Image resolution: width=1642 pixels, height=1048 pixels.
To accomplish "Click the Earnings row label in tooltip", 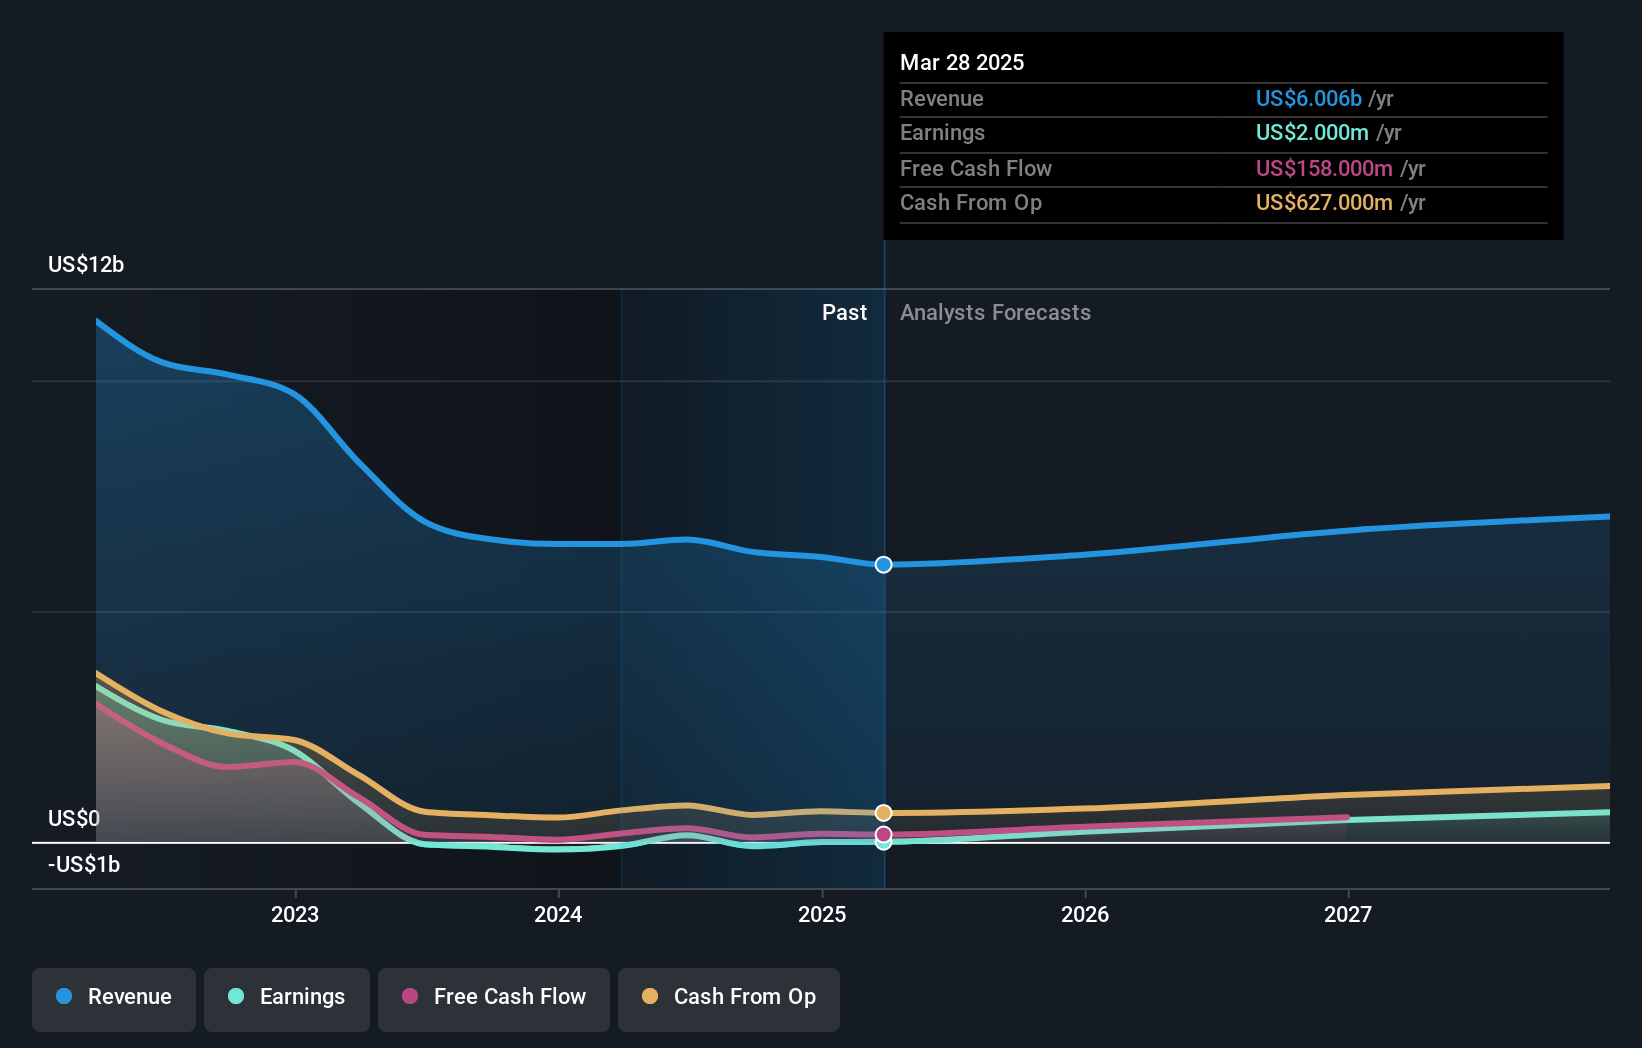I will point(942,132).
